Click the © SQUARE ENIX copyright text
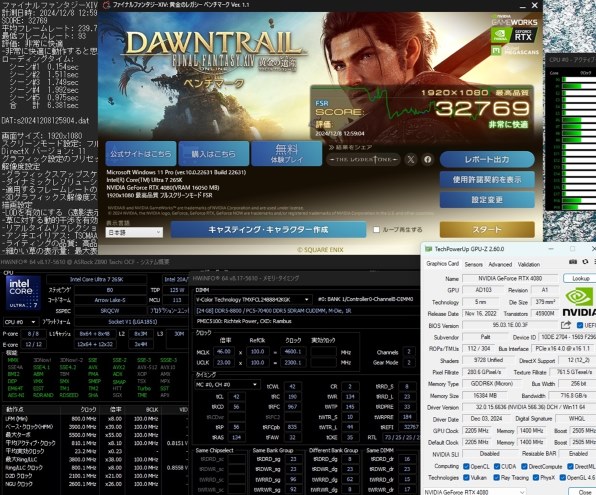Image resolution: width=596 pixels, height=495 pixels. click(x=320, y=250)
